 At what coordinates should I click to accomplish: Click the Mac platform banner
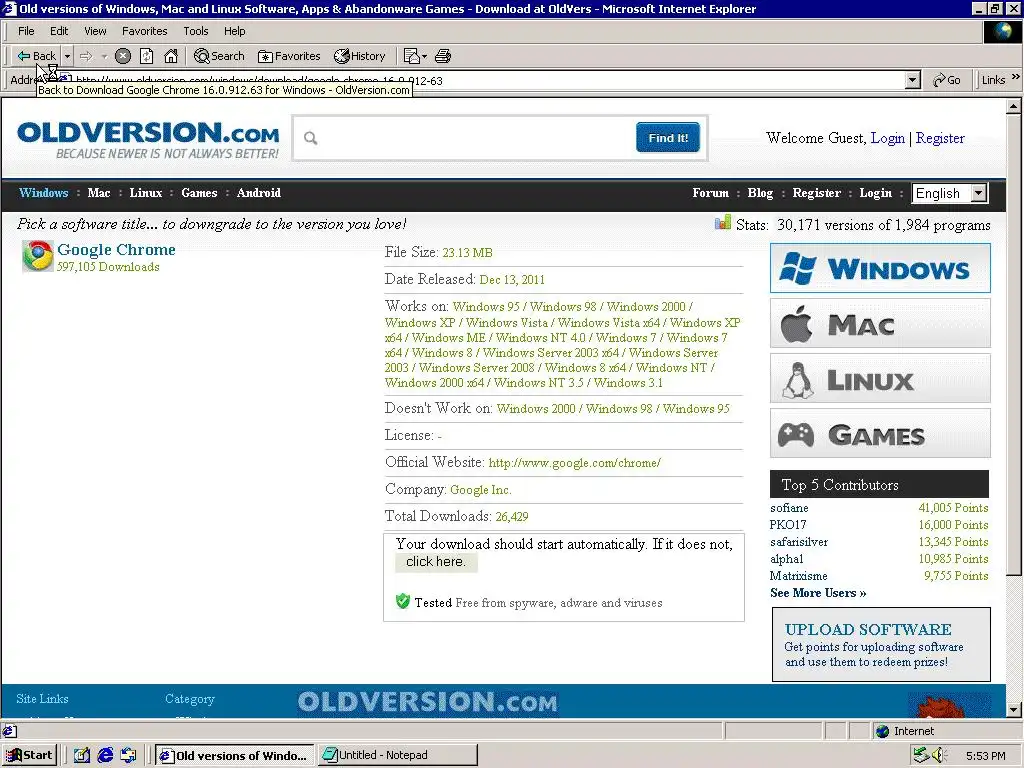click(880, 324)
